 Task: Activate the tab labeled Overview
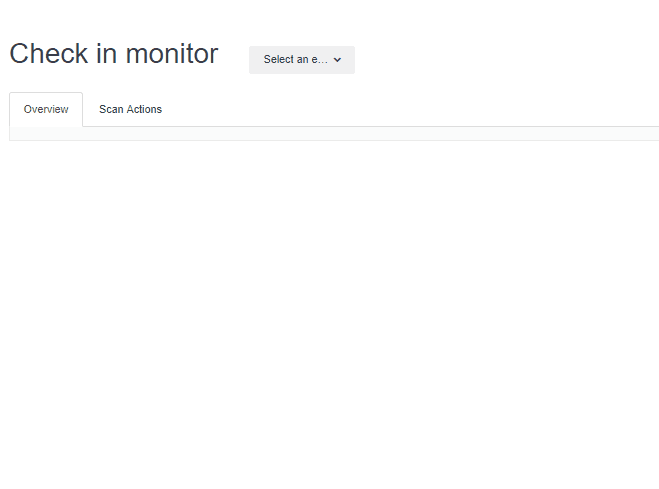click(46, 109)
